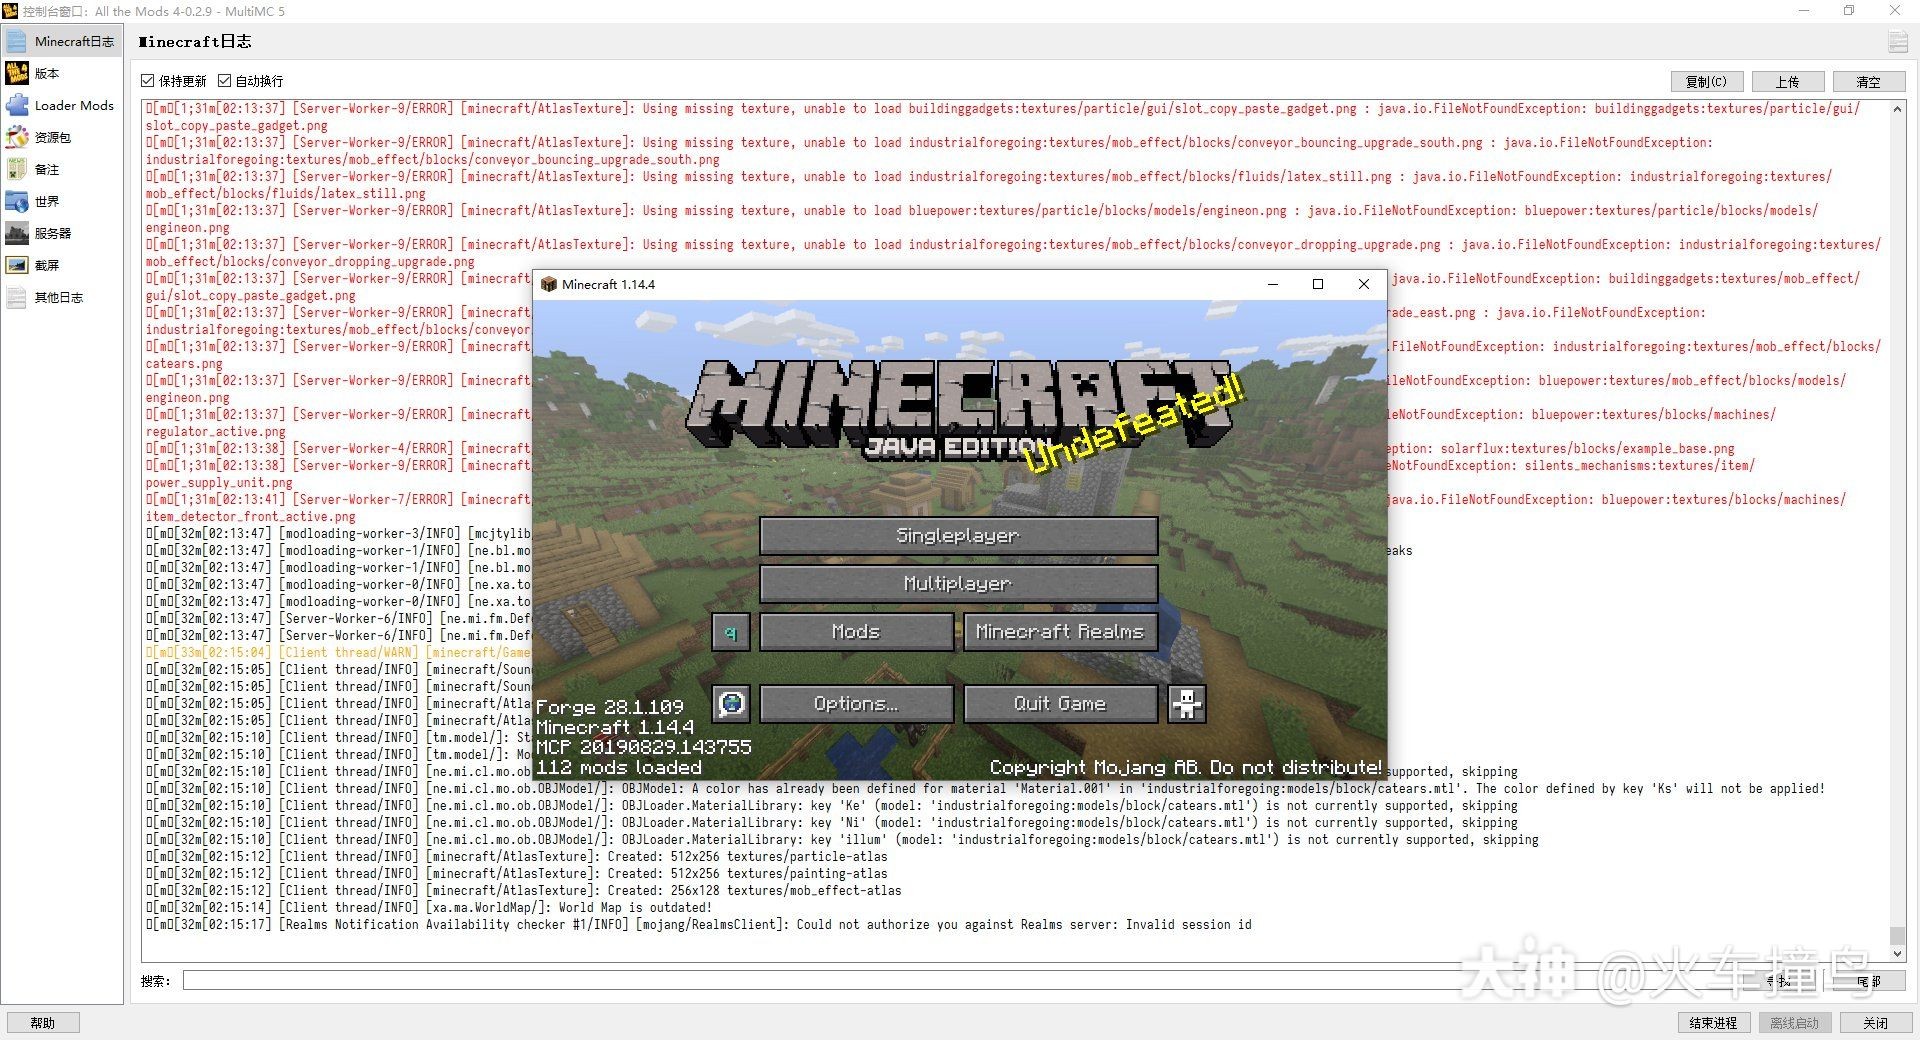Click the 离线启动 offline launch button

coord(1794,1023)
